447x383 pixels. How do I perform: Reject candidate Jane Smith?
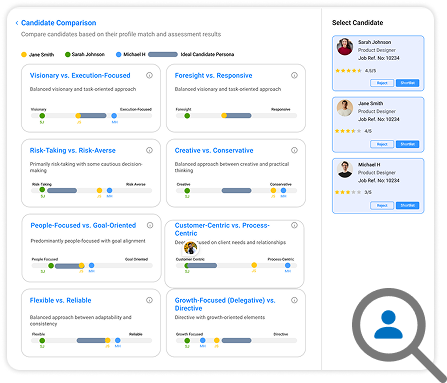coord(382,144)
